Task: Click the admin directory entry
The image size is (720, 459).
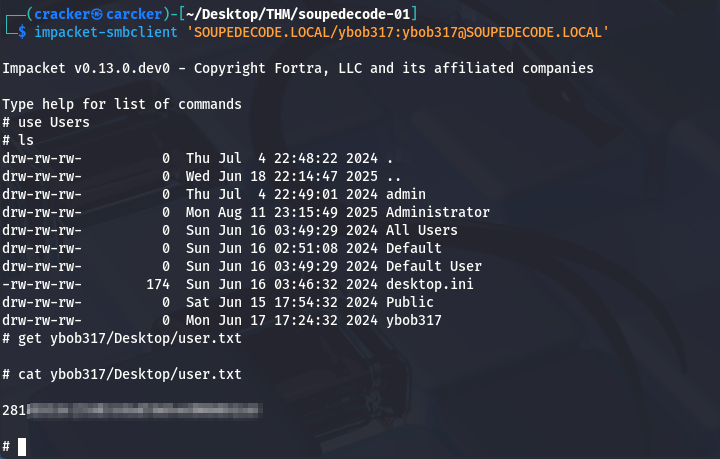Action: tap(406, 194)
